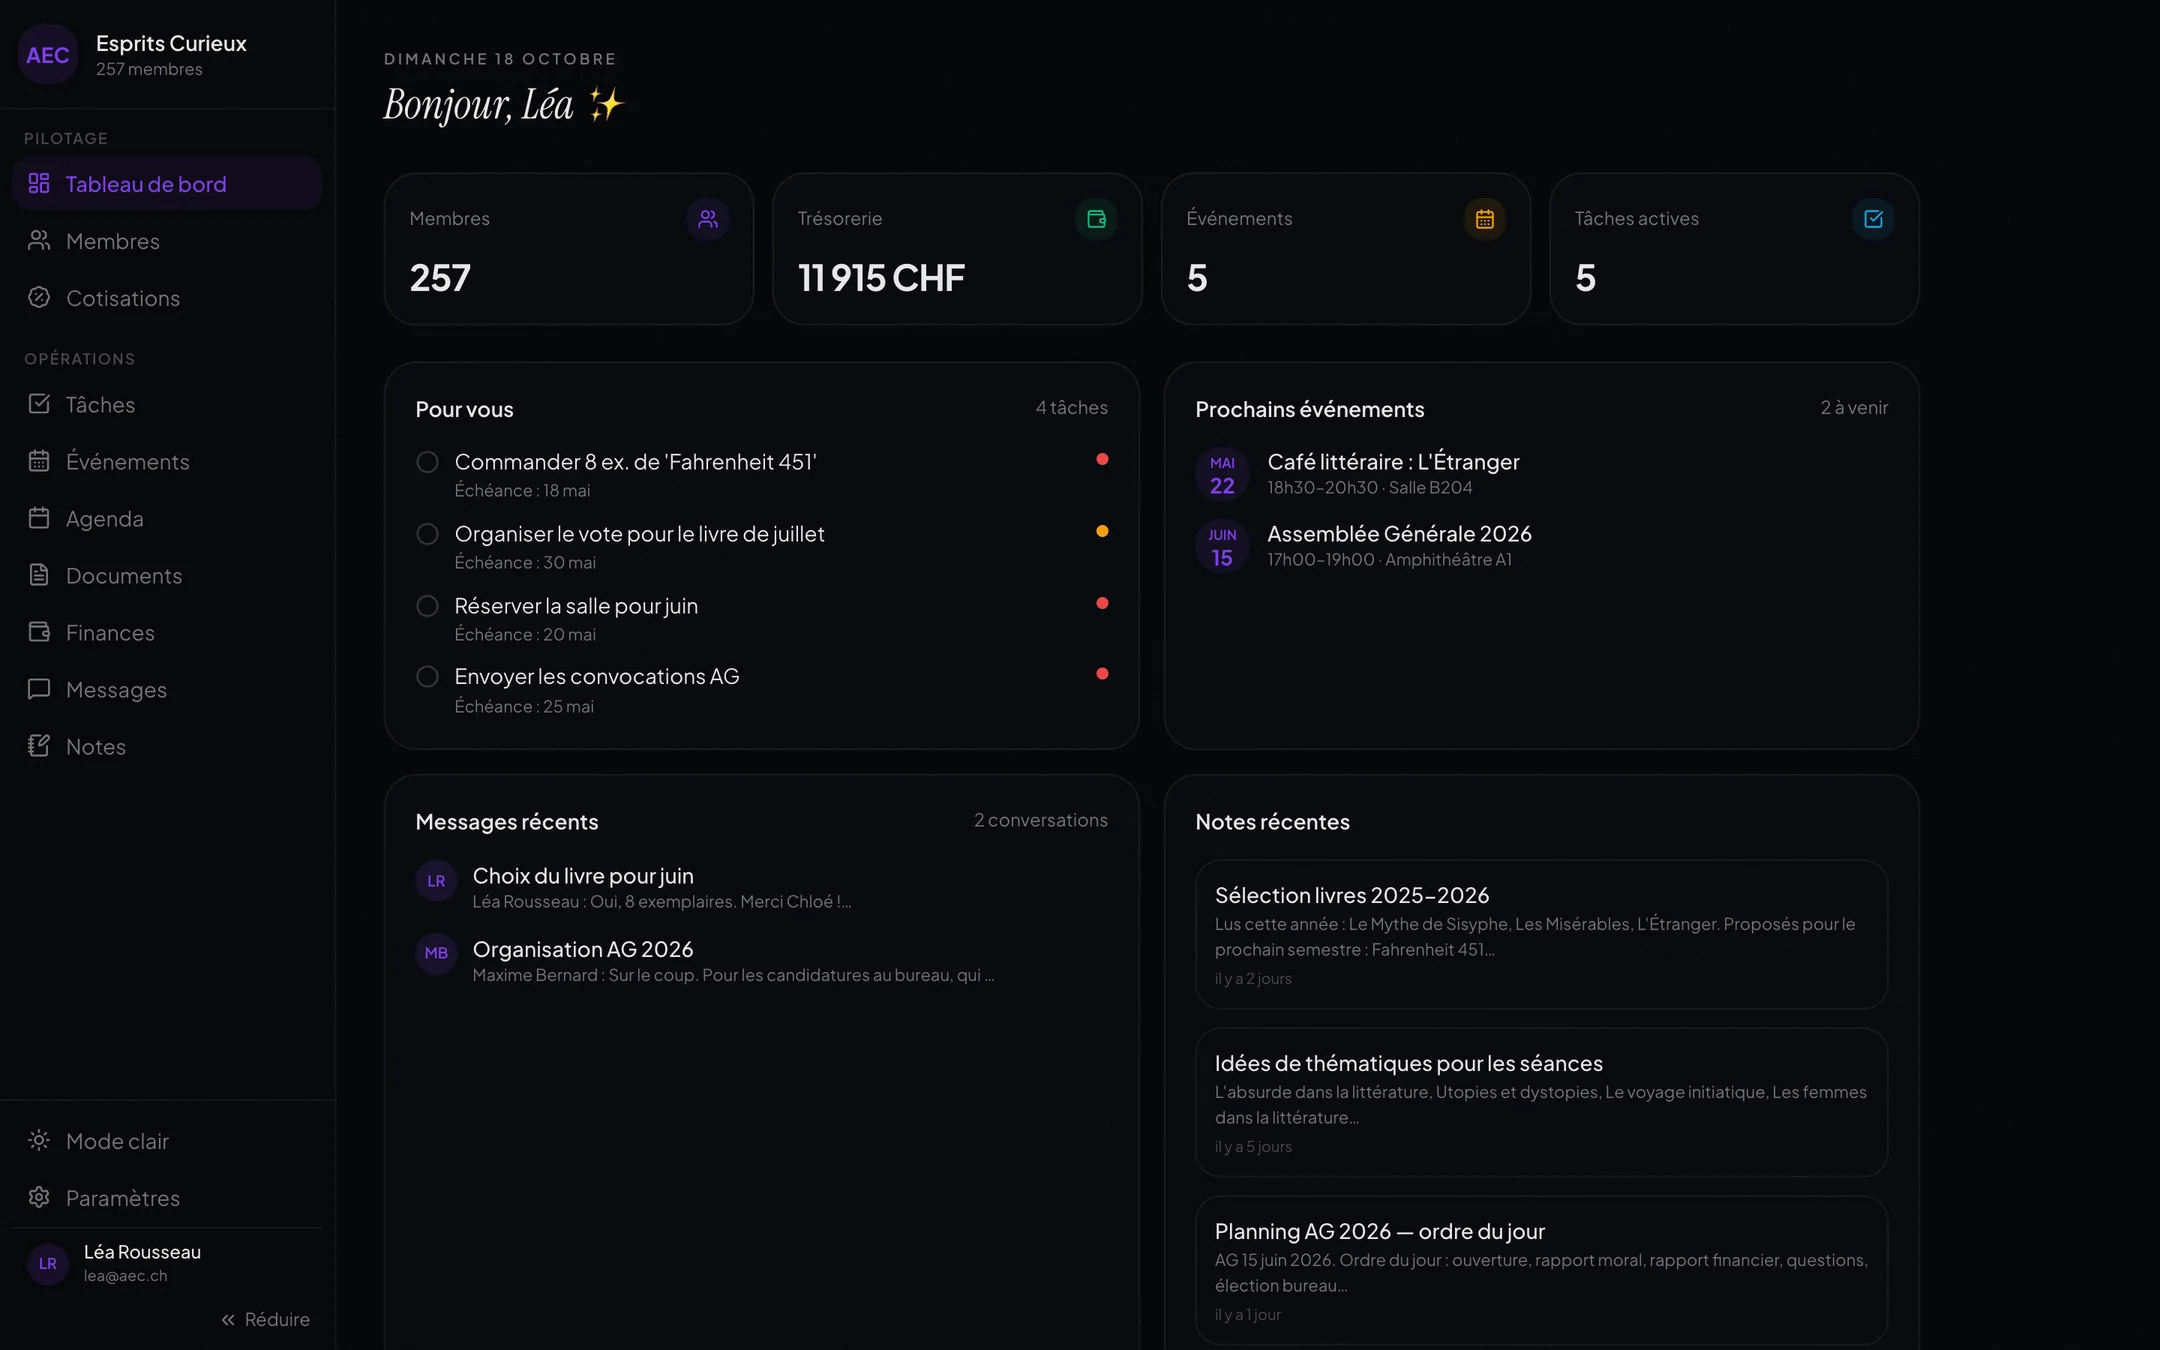Open the '2 à venir' events link
This screenshot has height=1350, width=2160.
click(x=1854, y=407)
